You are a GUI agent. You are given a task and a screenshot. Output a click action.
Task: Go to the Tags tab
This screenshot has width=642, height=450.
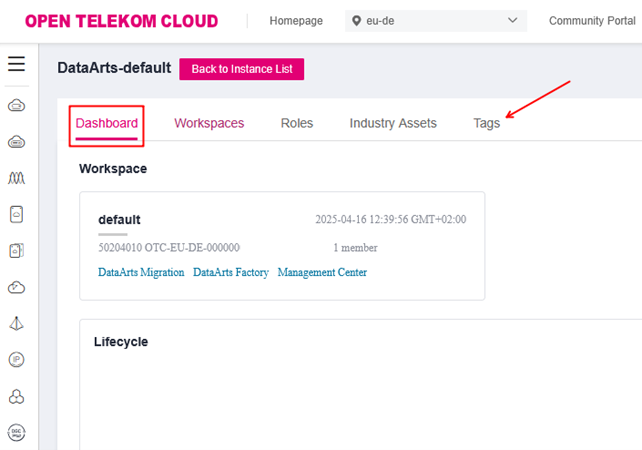[486, 123]
